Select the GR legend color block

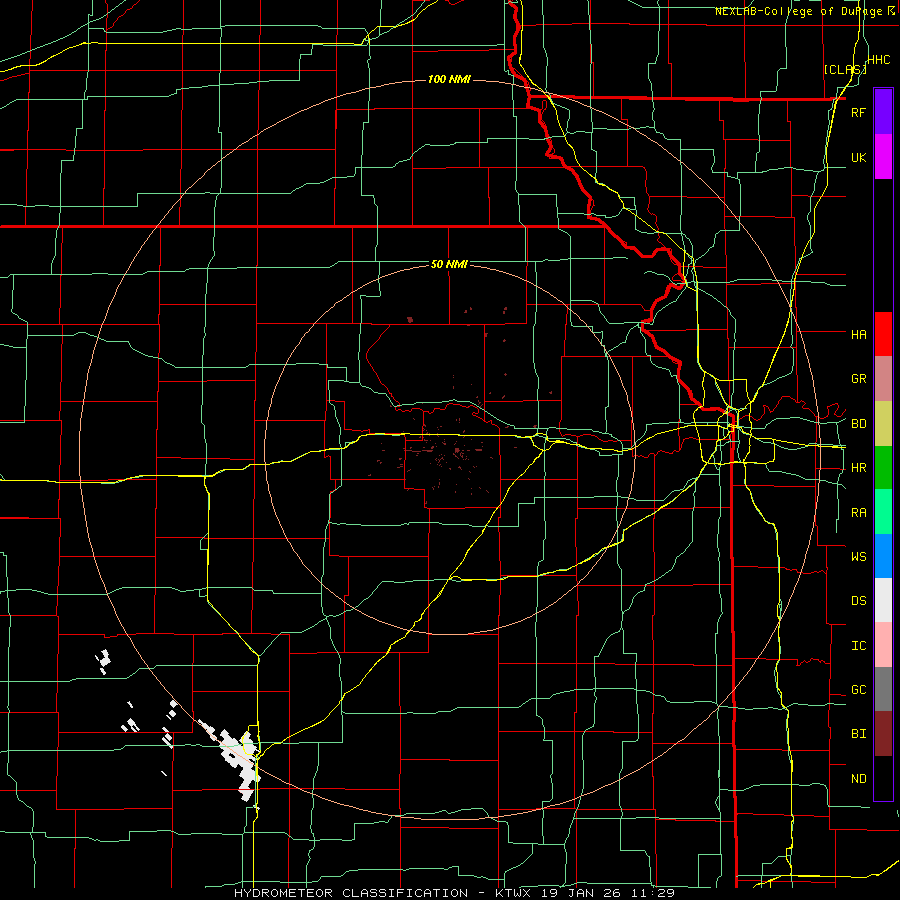click(x=883, y=379)
